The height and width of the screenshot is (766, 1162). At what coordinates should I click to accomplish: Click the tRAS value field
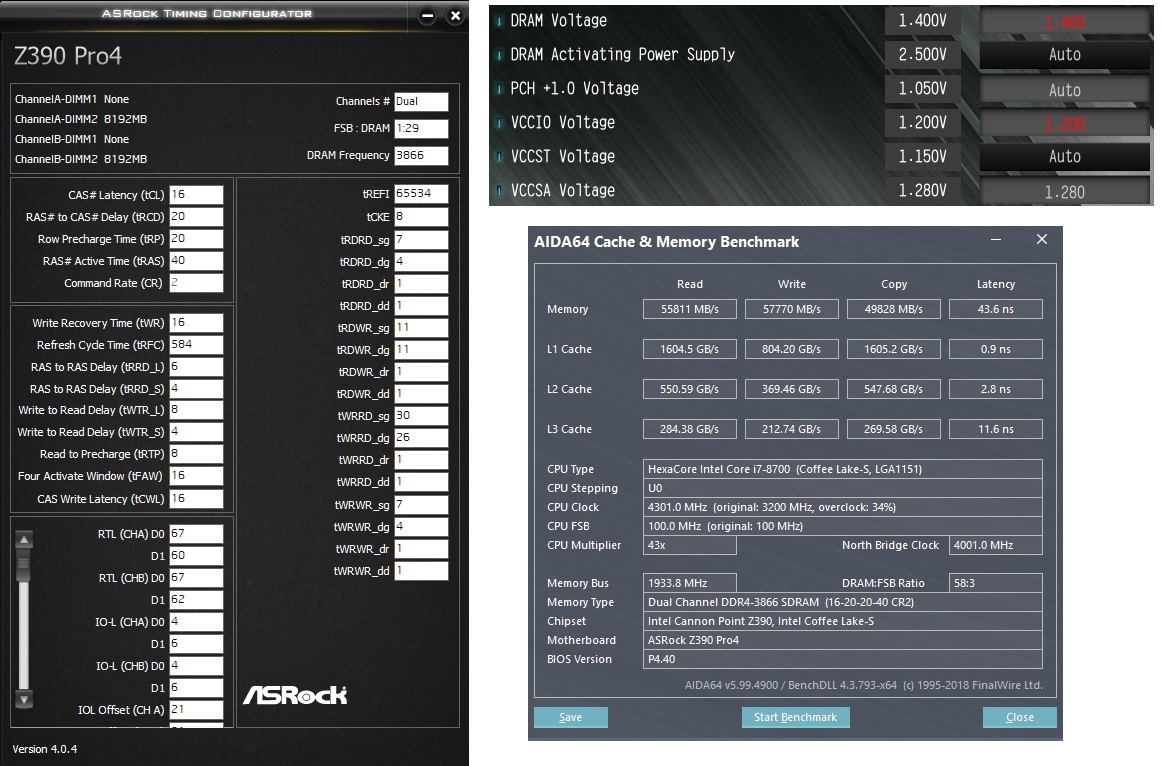pos(196,261)
